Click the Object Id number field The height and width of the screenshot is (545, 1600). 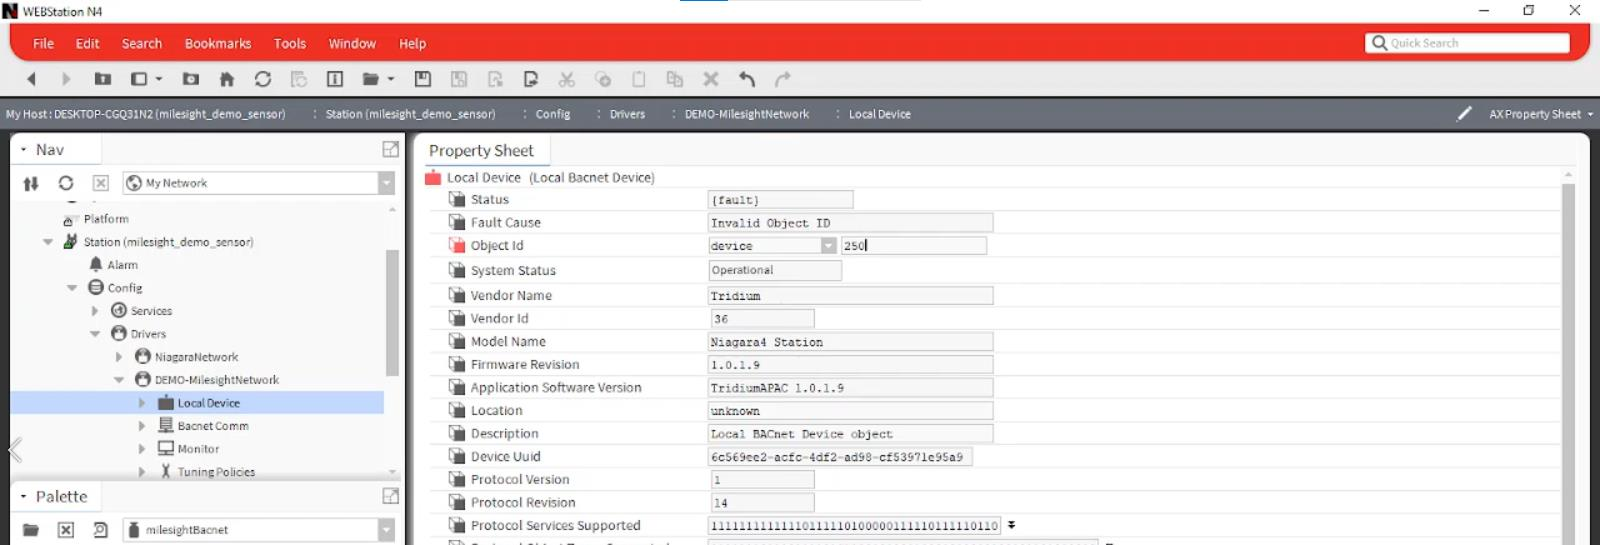point(913,246)
